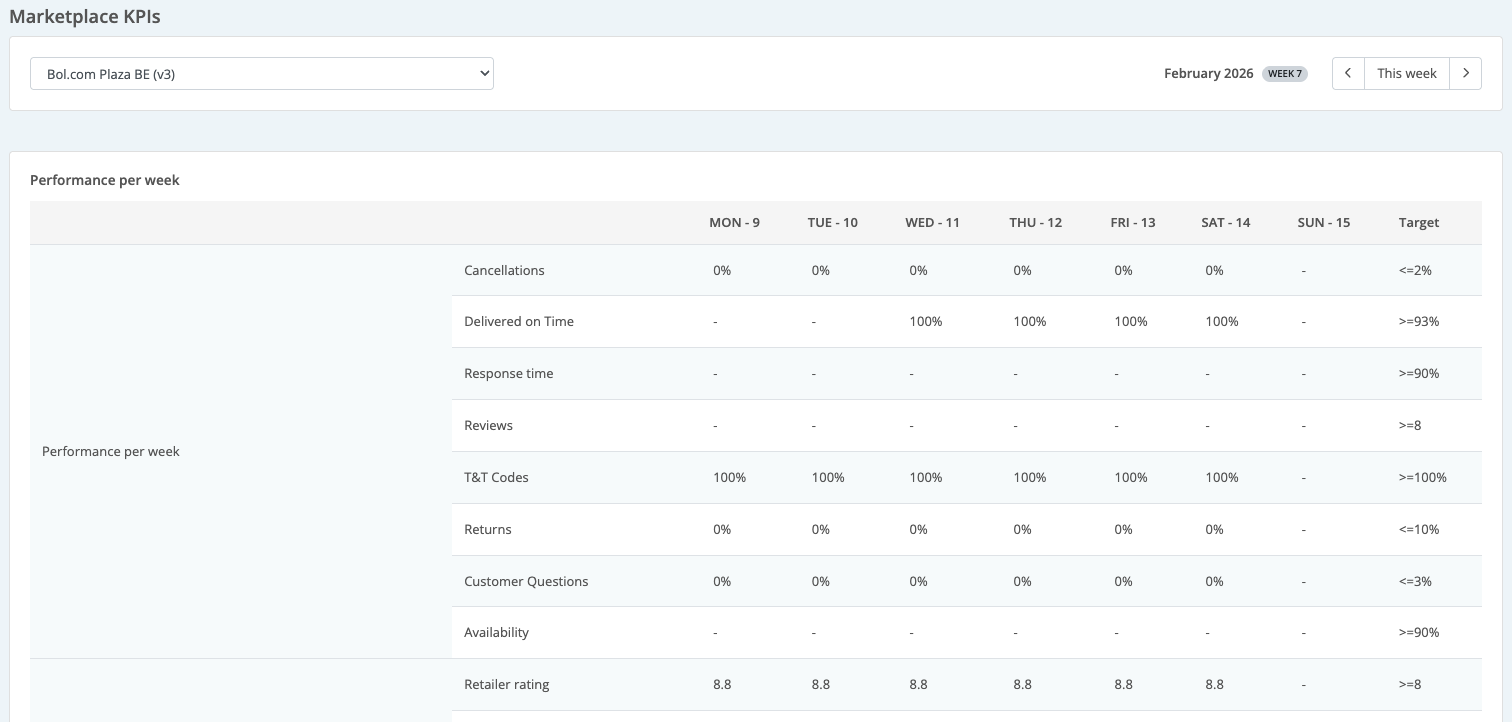Go to previous week arrow

[x=1348, y=73]
